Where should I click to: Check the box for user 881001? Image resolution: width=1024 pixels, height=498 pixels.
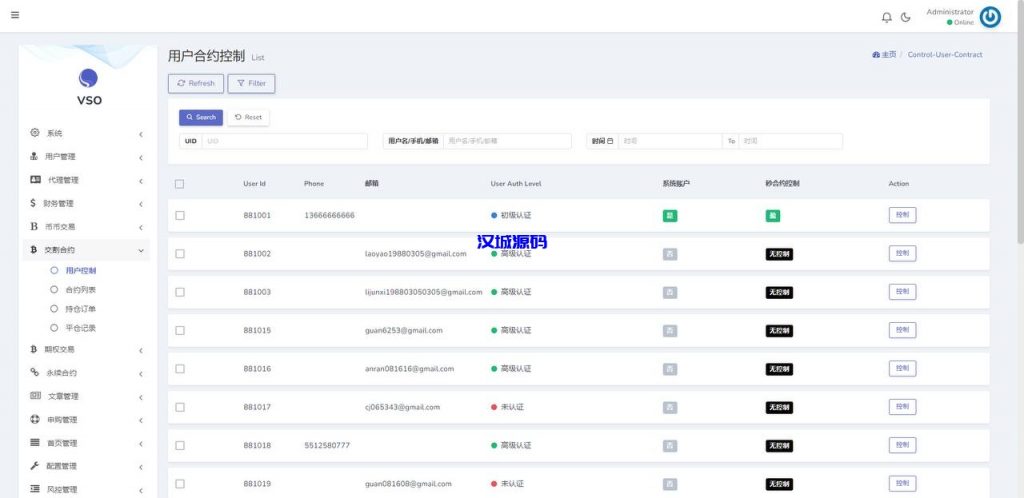(x=180, y=215)
